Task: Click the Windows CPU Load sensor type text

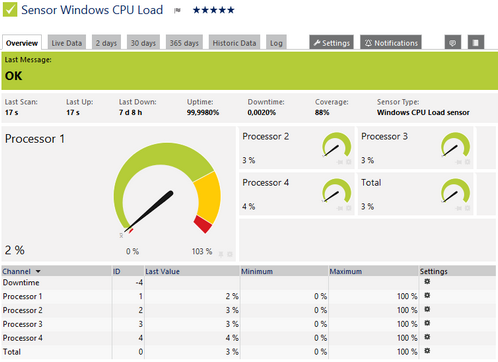Action: tap(423, 112)
